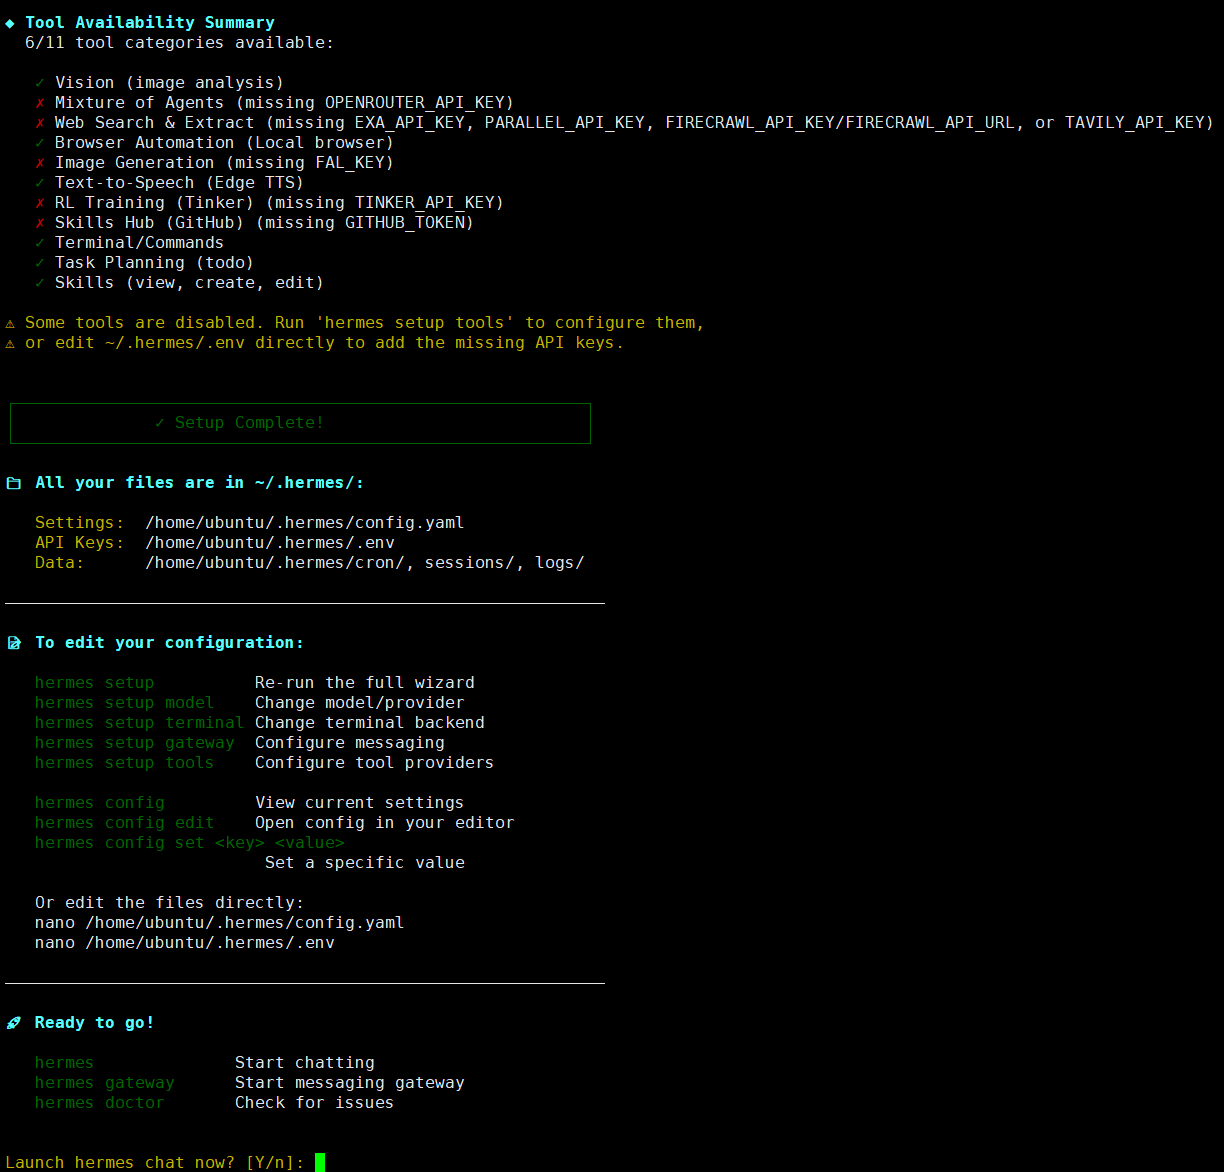1224x1172 pixels.
Task: Click 'missing GITHUB_TOKEN' text
Action: point(365,223)
